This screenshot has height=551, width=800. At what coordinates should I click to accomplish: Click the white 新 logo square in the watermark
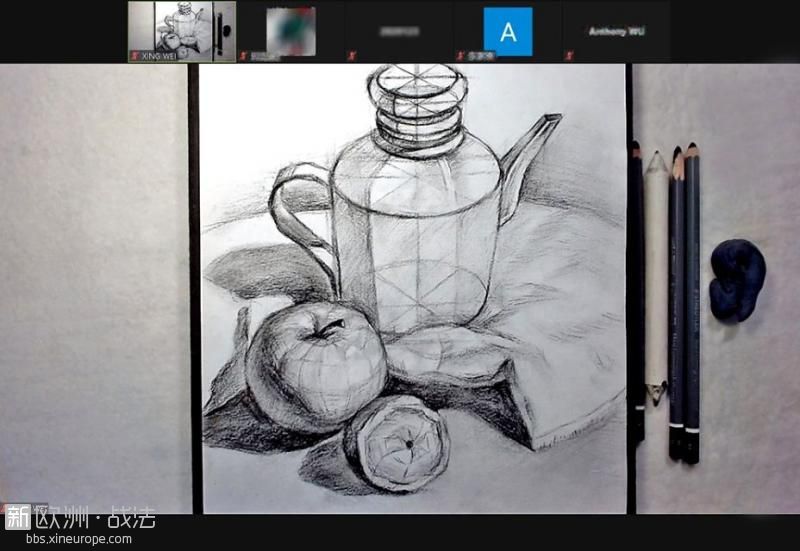coord(18,517)
